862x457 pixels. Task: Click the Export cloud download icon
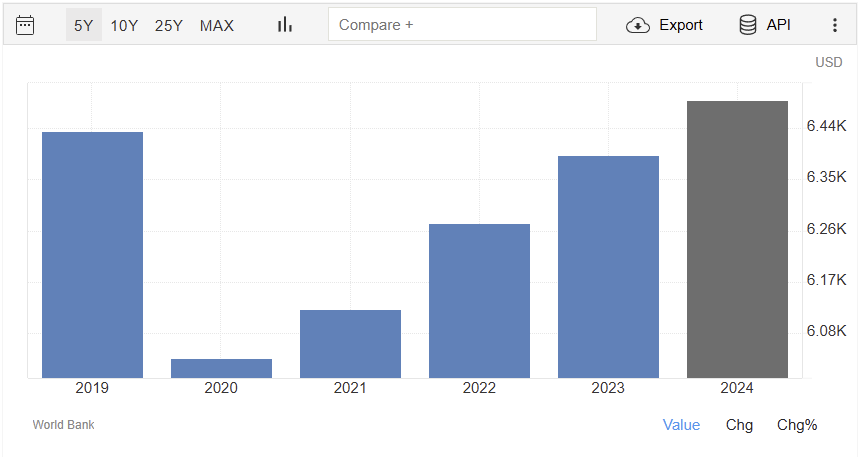click(638, 25)
